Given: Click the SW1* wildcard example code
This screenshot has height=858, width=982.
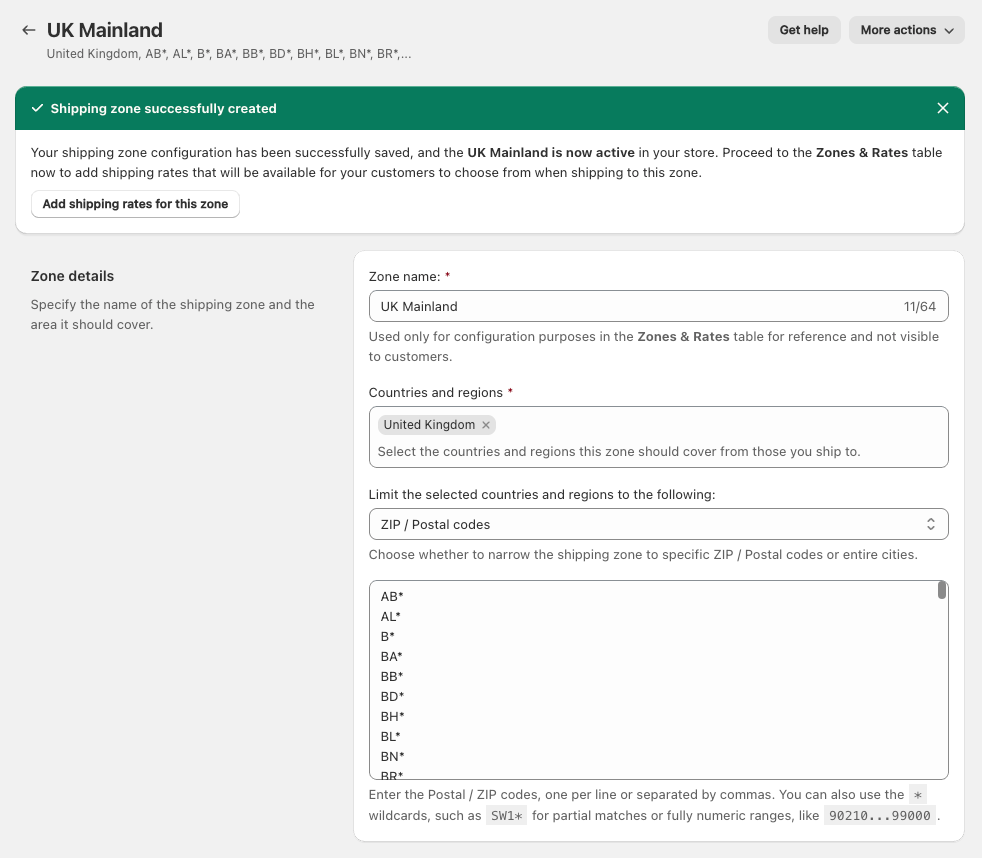Looking at the screenshot, I should pyautogui.click(x=506, y=816).
